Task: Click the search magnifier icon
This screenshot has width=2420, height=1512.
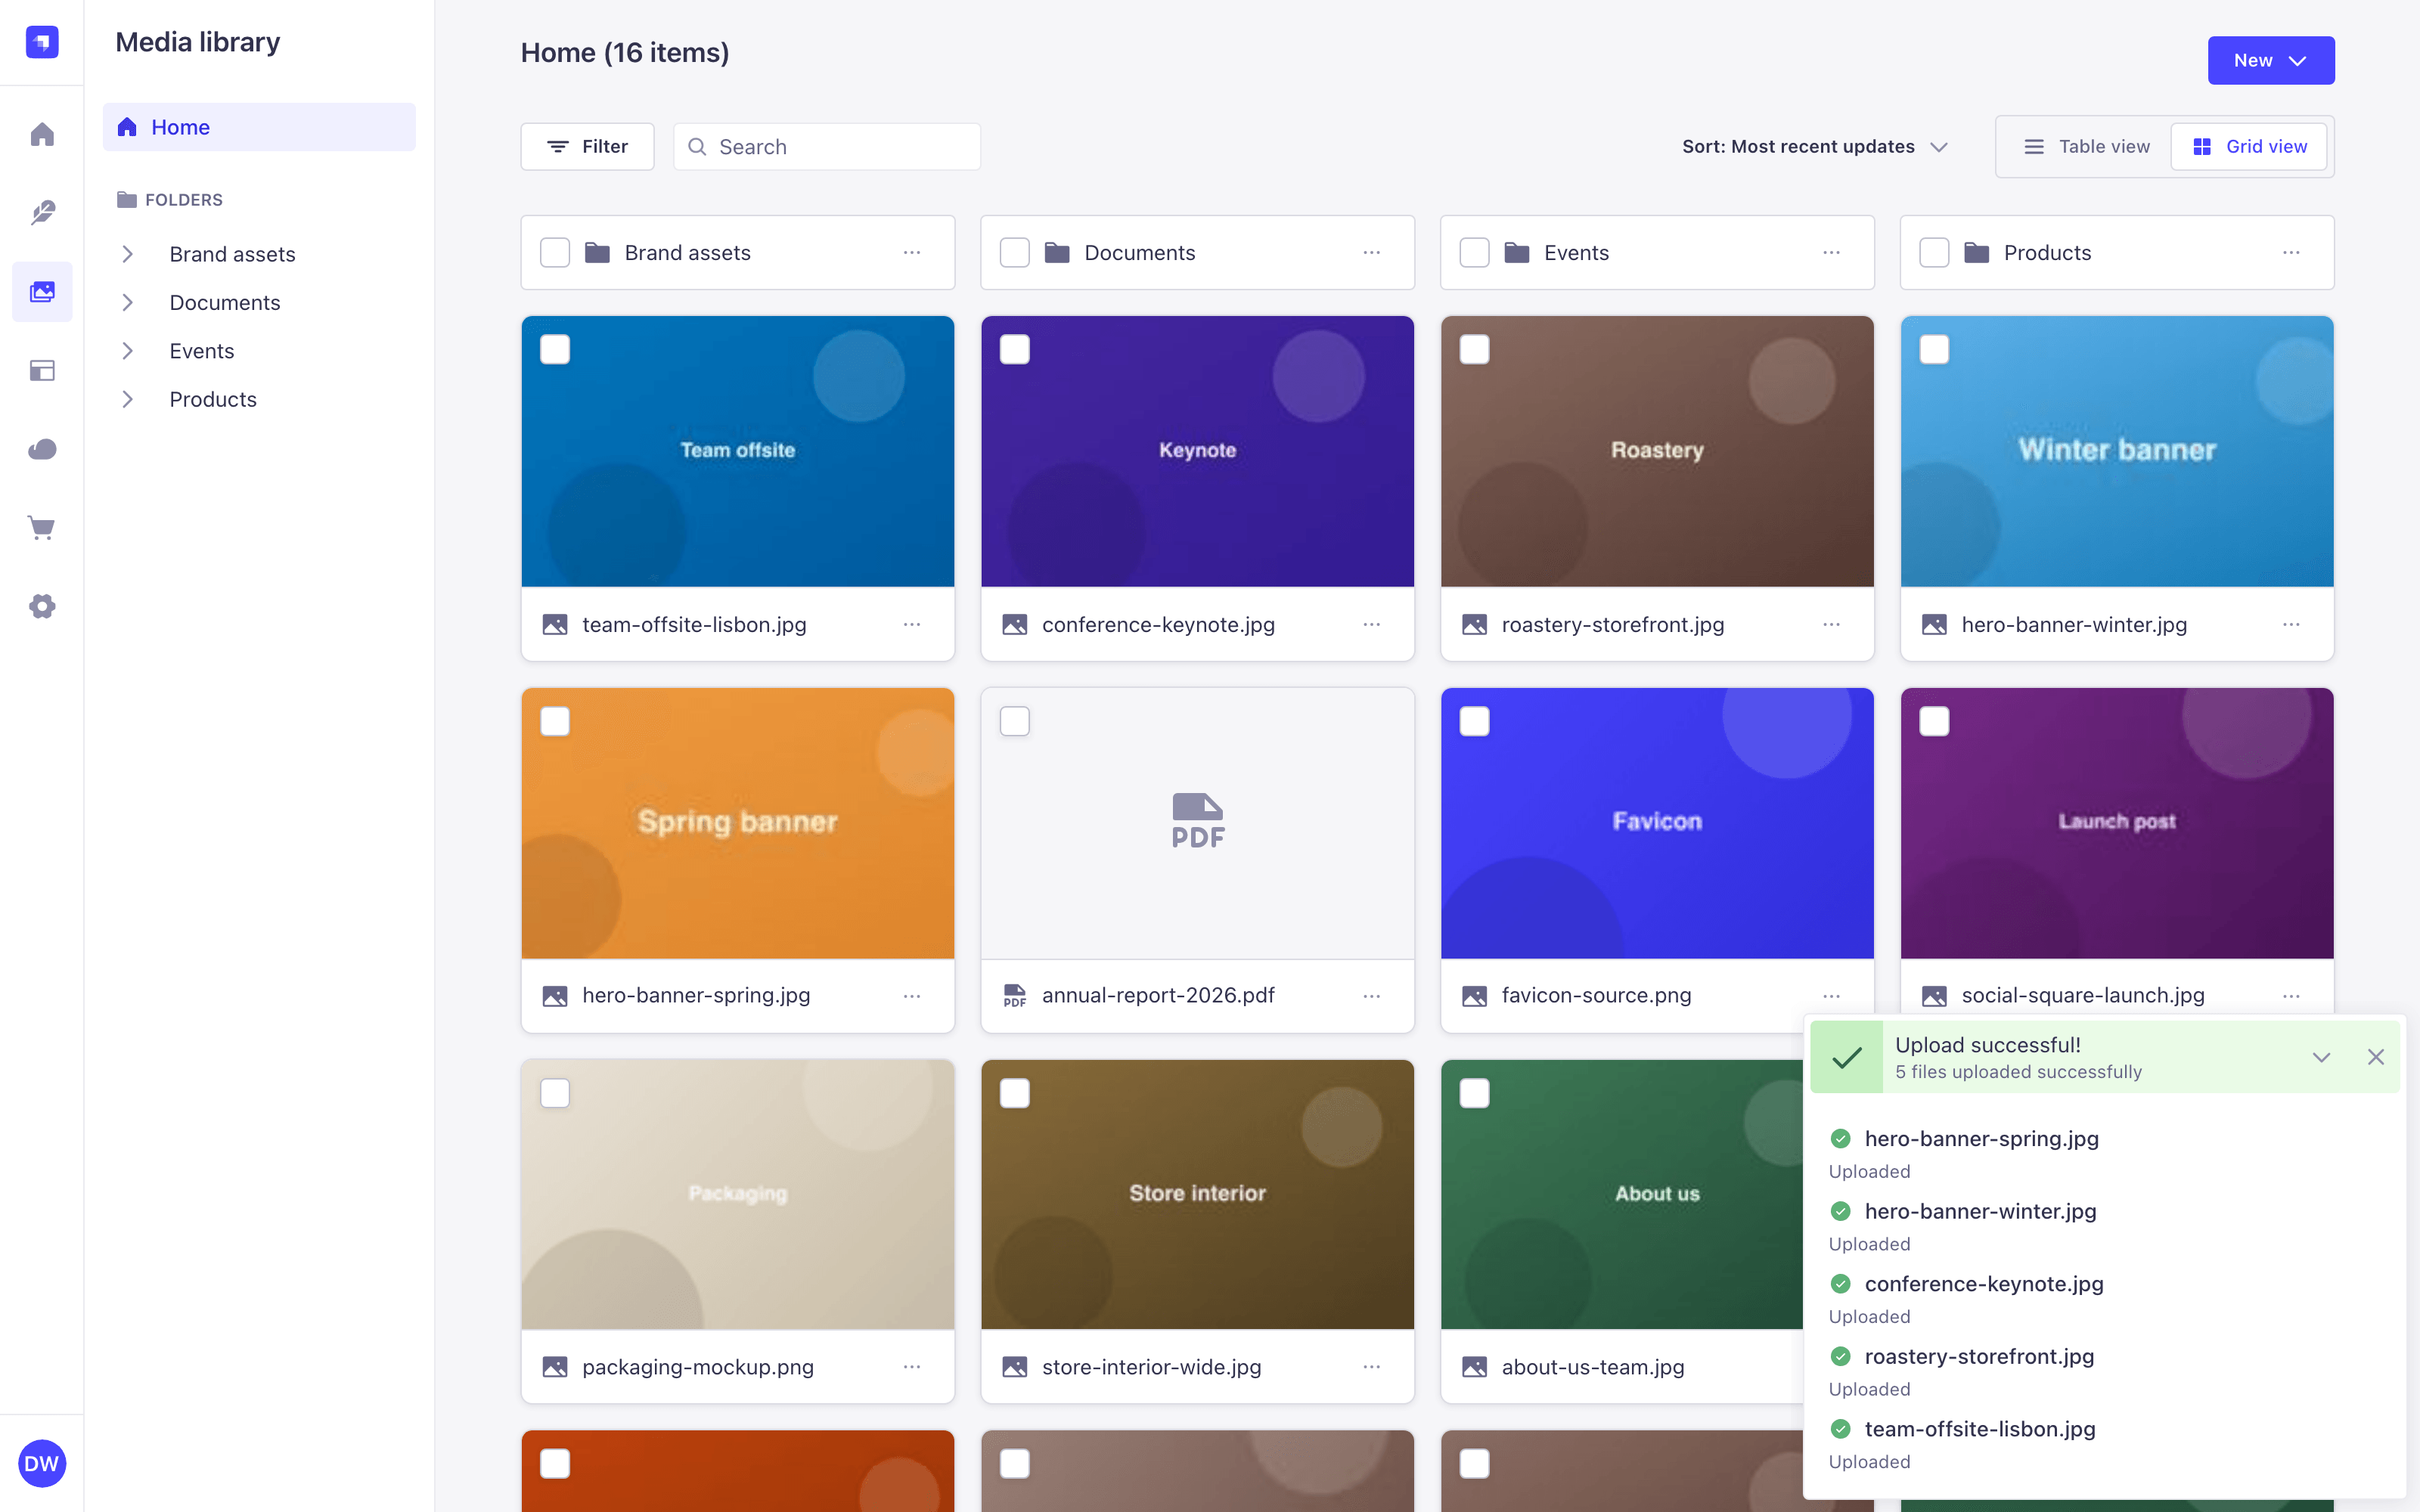Action: [x=697, y=147]
